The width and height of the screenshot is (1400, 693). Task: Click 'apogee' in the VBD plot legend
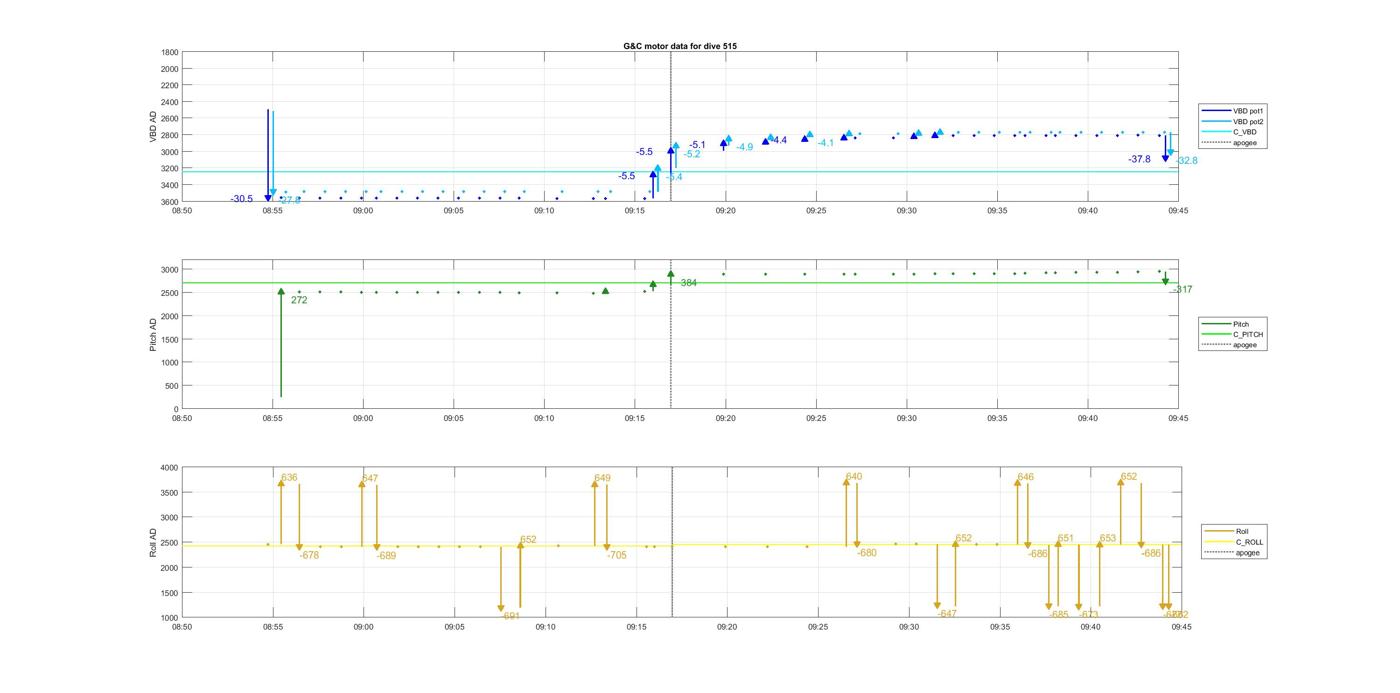tap(1231, 142)
